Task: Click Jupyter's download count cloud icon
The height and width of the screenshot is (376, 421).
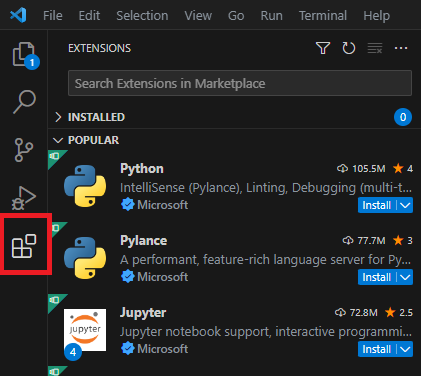Action: click(x=340, y=313)
